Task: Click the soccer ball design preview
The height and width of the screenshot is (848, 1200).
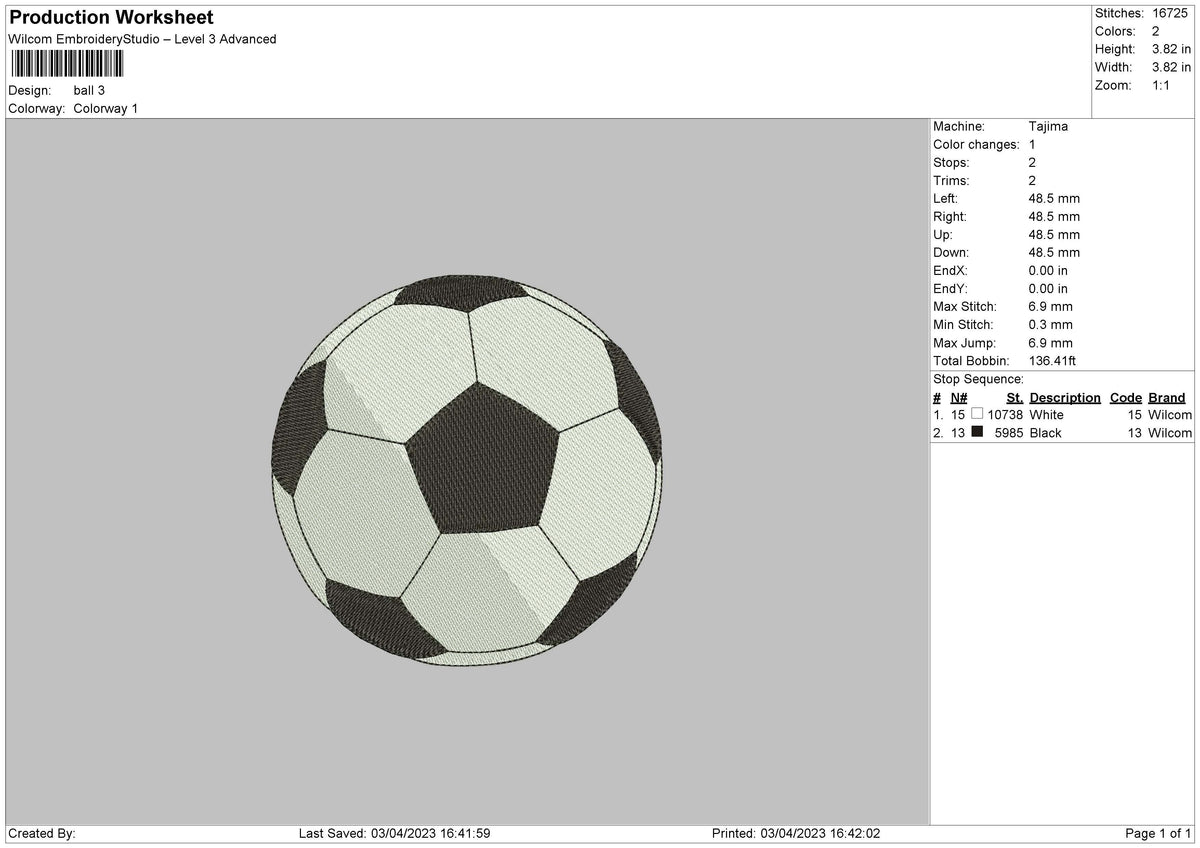Action: (467, 471)
